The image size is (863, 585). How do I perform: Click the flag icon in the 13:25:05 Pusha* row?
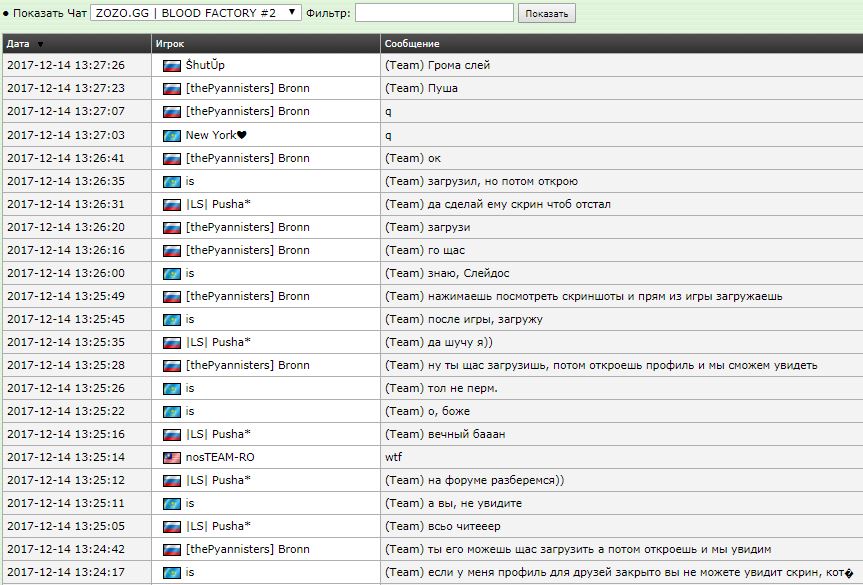[x=172, y=526]
